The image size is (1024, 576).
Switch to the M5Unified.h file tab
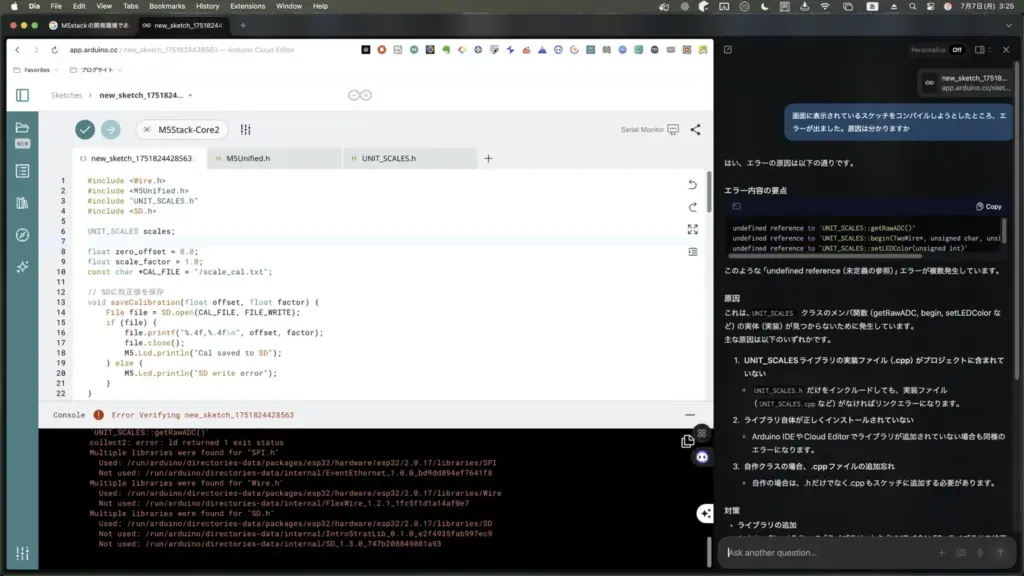click(274, 158)
